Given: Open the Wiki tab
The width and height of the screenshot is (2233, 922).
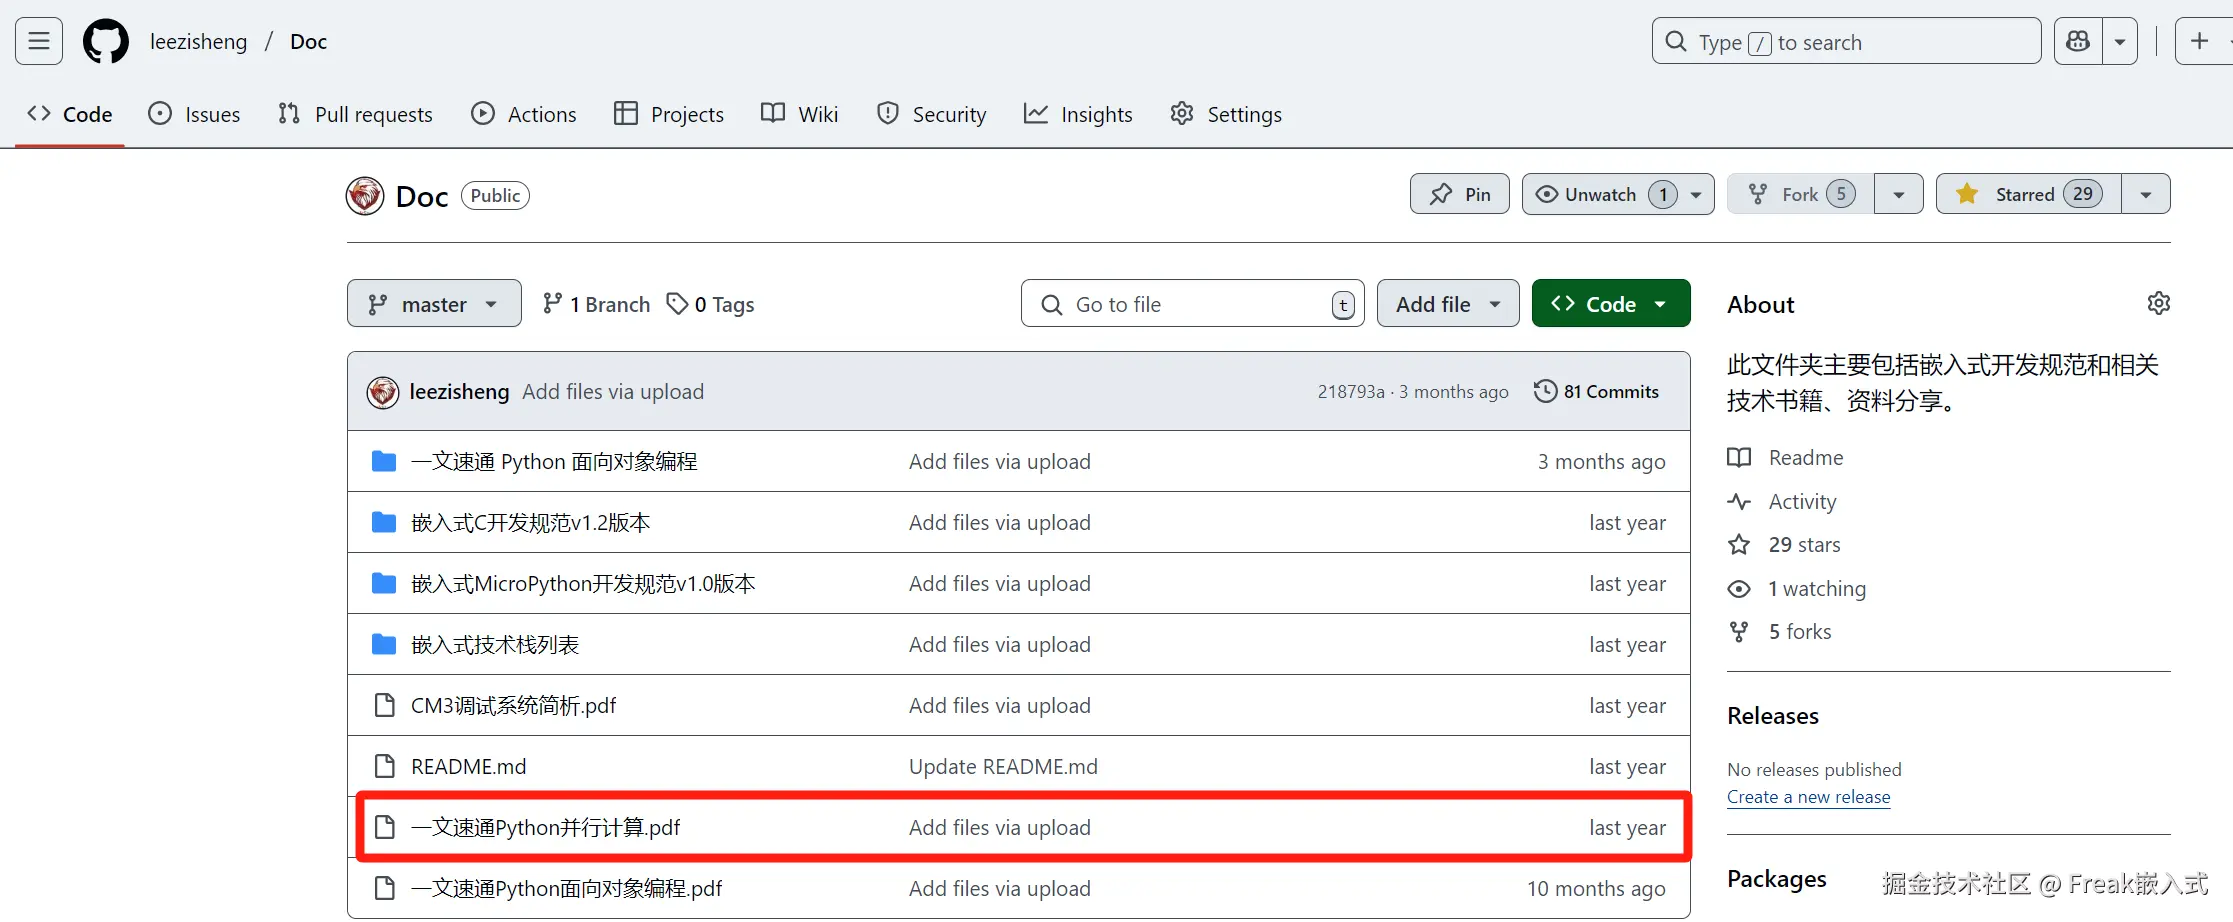Looking at the screenshot, I should pos(800,114).
